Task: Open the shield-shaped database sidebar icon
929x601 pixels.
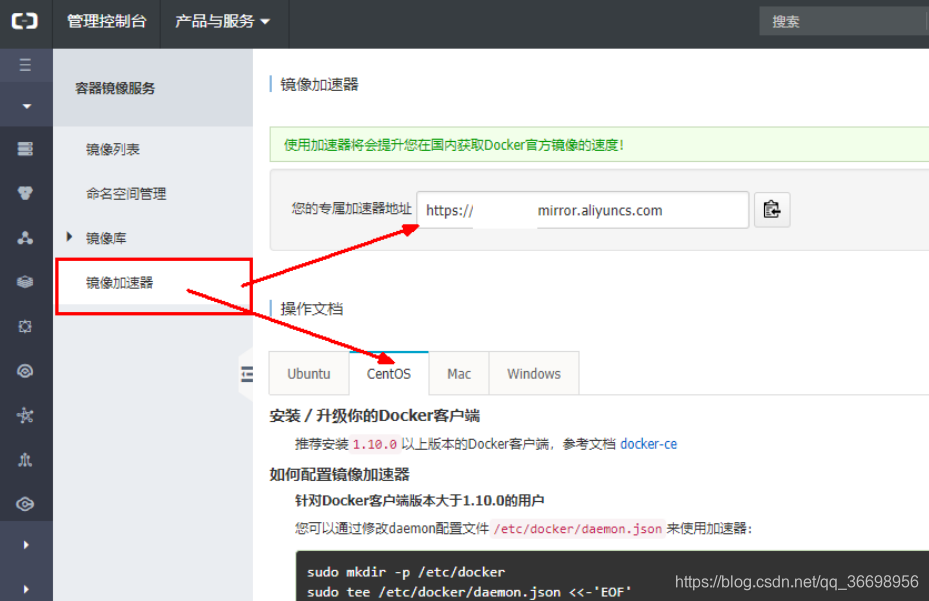Action: [x=25, y=193]
